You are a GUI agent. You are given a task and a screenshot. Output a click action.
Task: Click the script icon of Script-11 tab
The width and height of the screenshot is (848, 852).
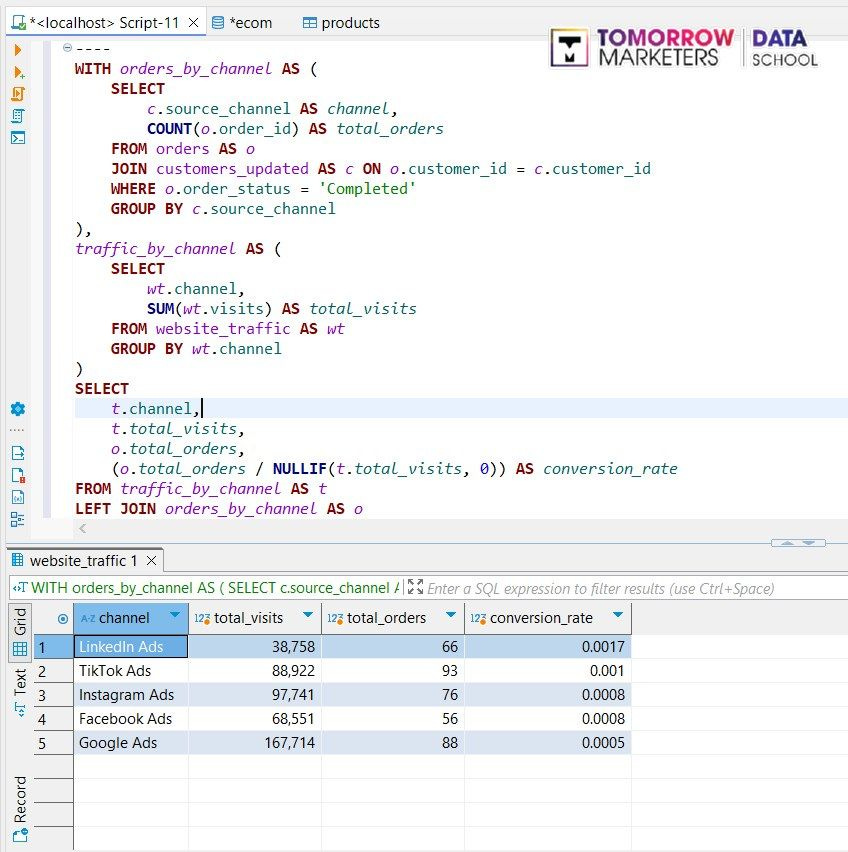pyautogui.click(x=19, y=23)
